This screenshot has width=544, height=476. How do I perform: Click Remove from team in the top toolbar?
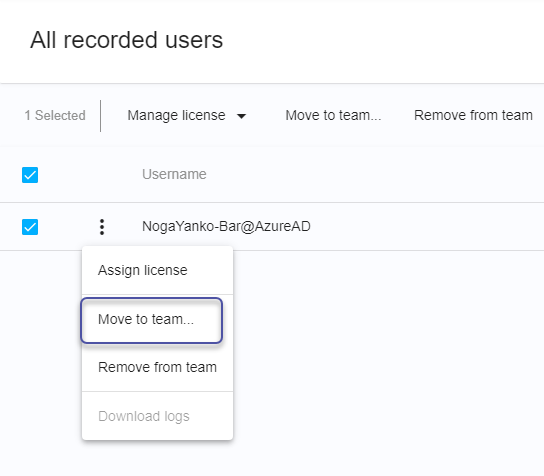[x=473, y=116]
